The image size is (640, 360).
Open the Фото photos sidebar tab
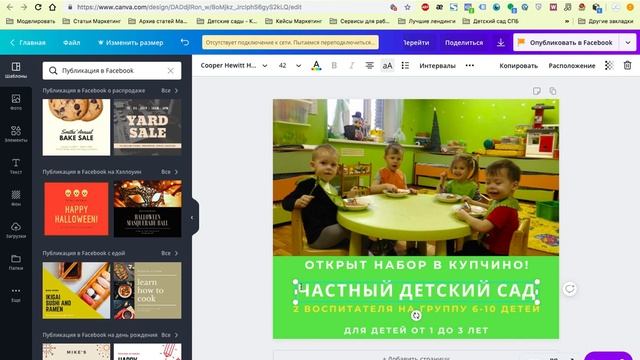(16, 102)
